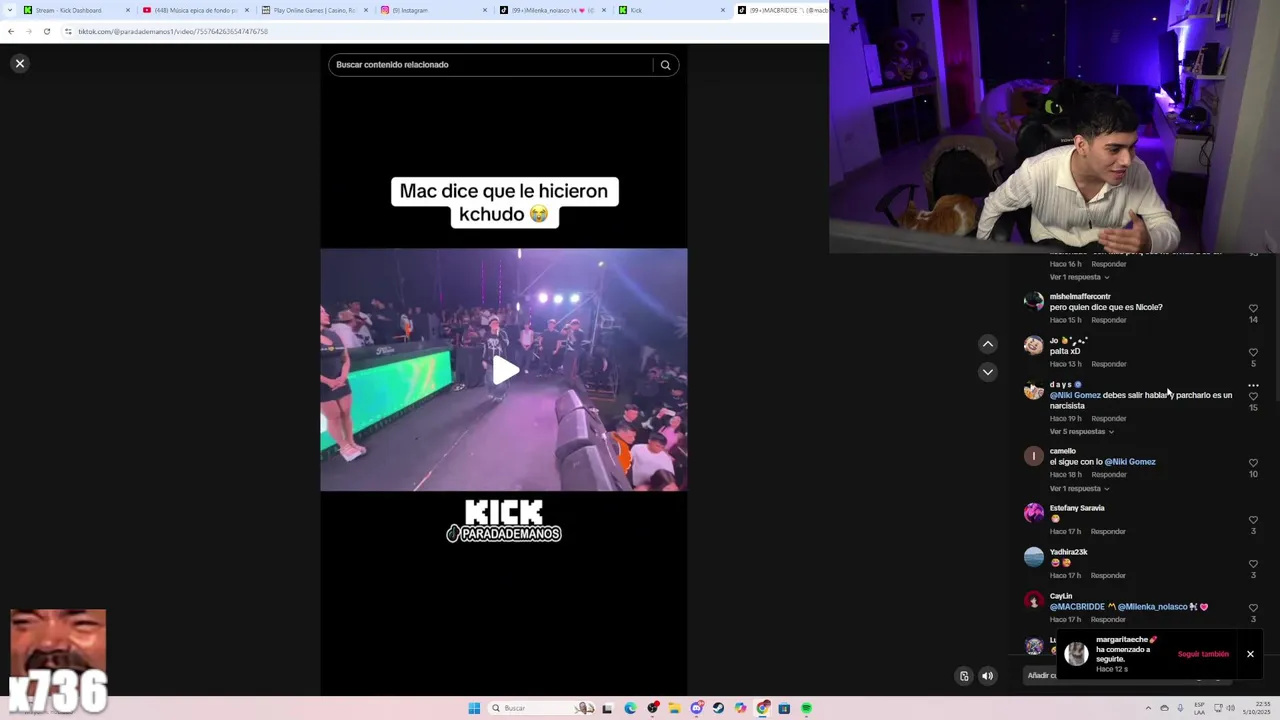This screenshot has width=1280, height=720.
Task: Play the TikTok video
Action: tap(505, 371)
